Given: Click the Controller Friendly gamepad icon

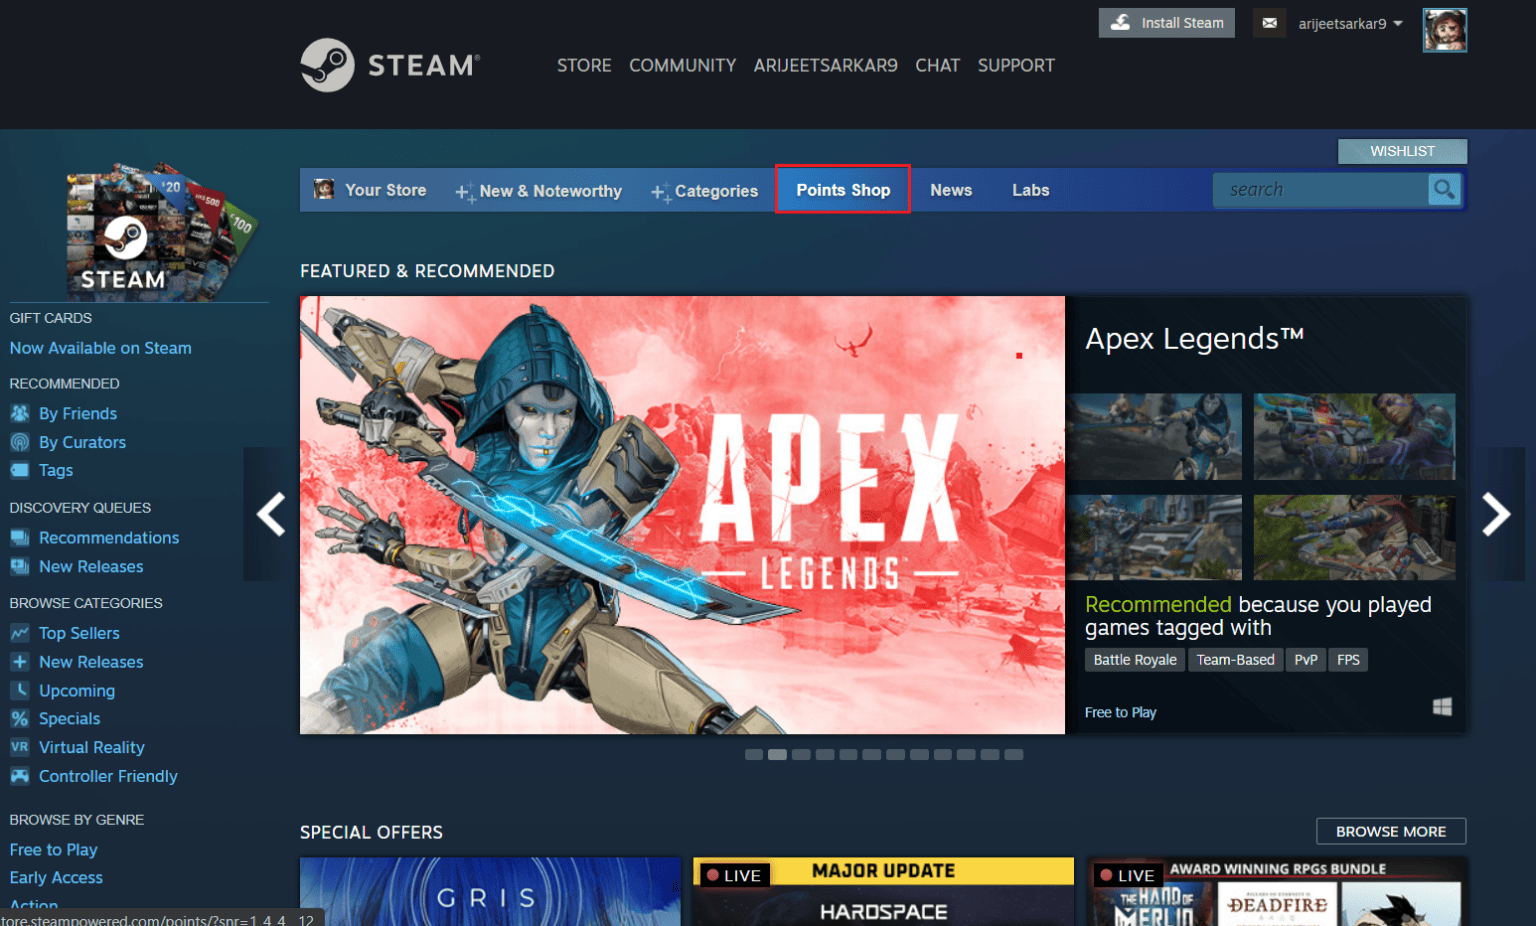Looking at the screenshot, I should tap(20, 776).
